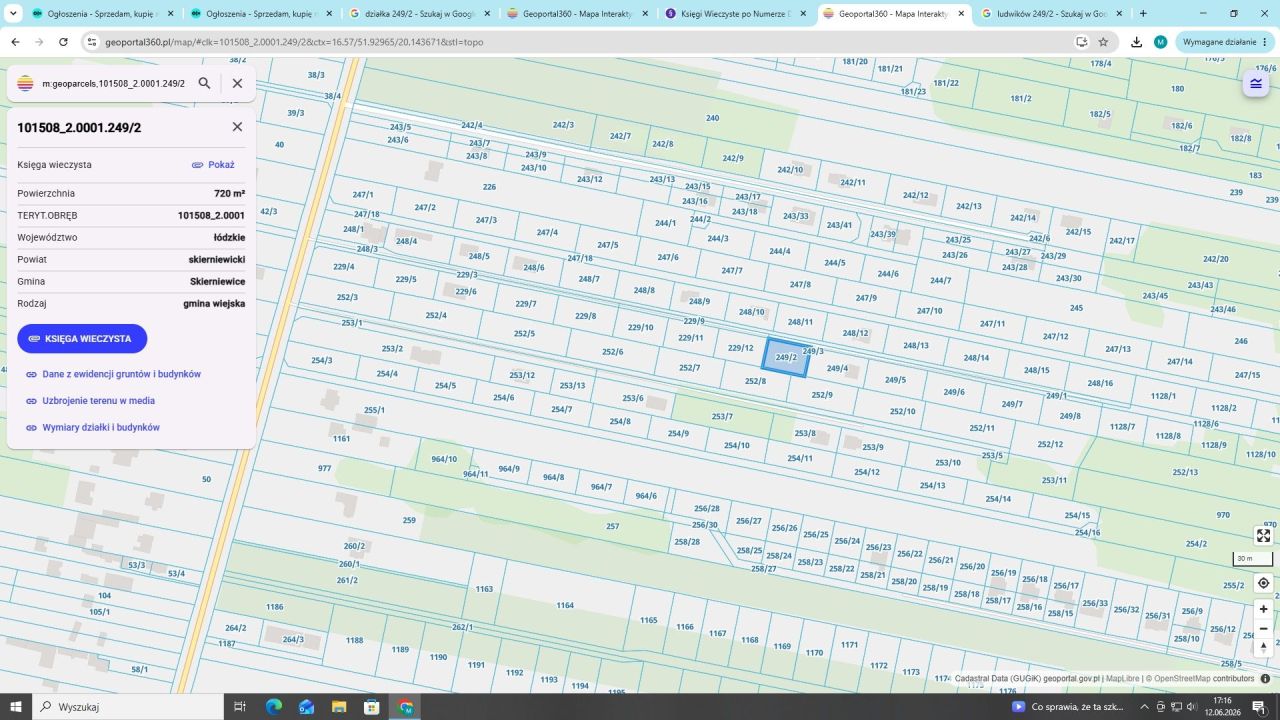The width and height of the screenshot is (1280, 720).
Task: Open Microsoft Store from the taskbar
Action: 372,707
